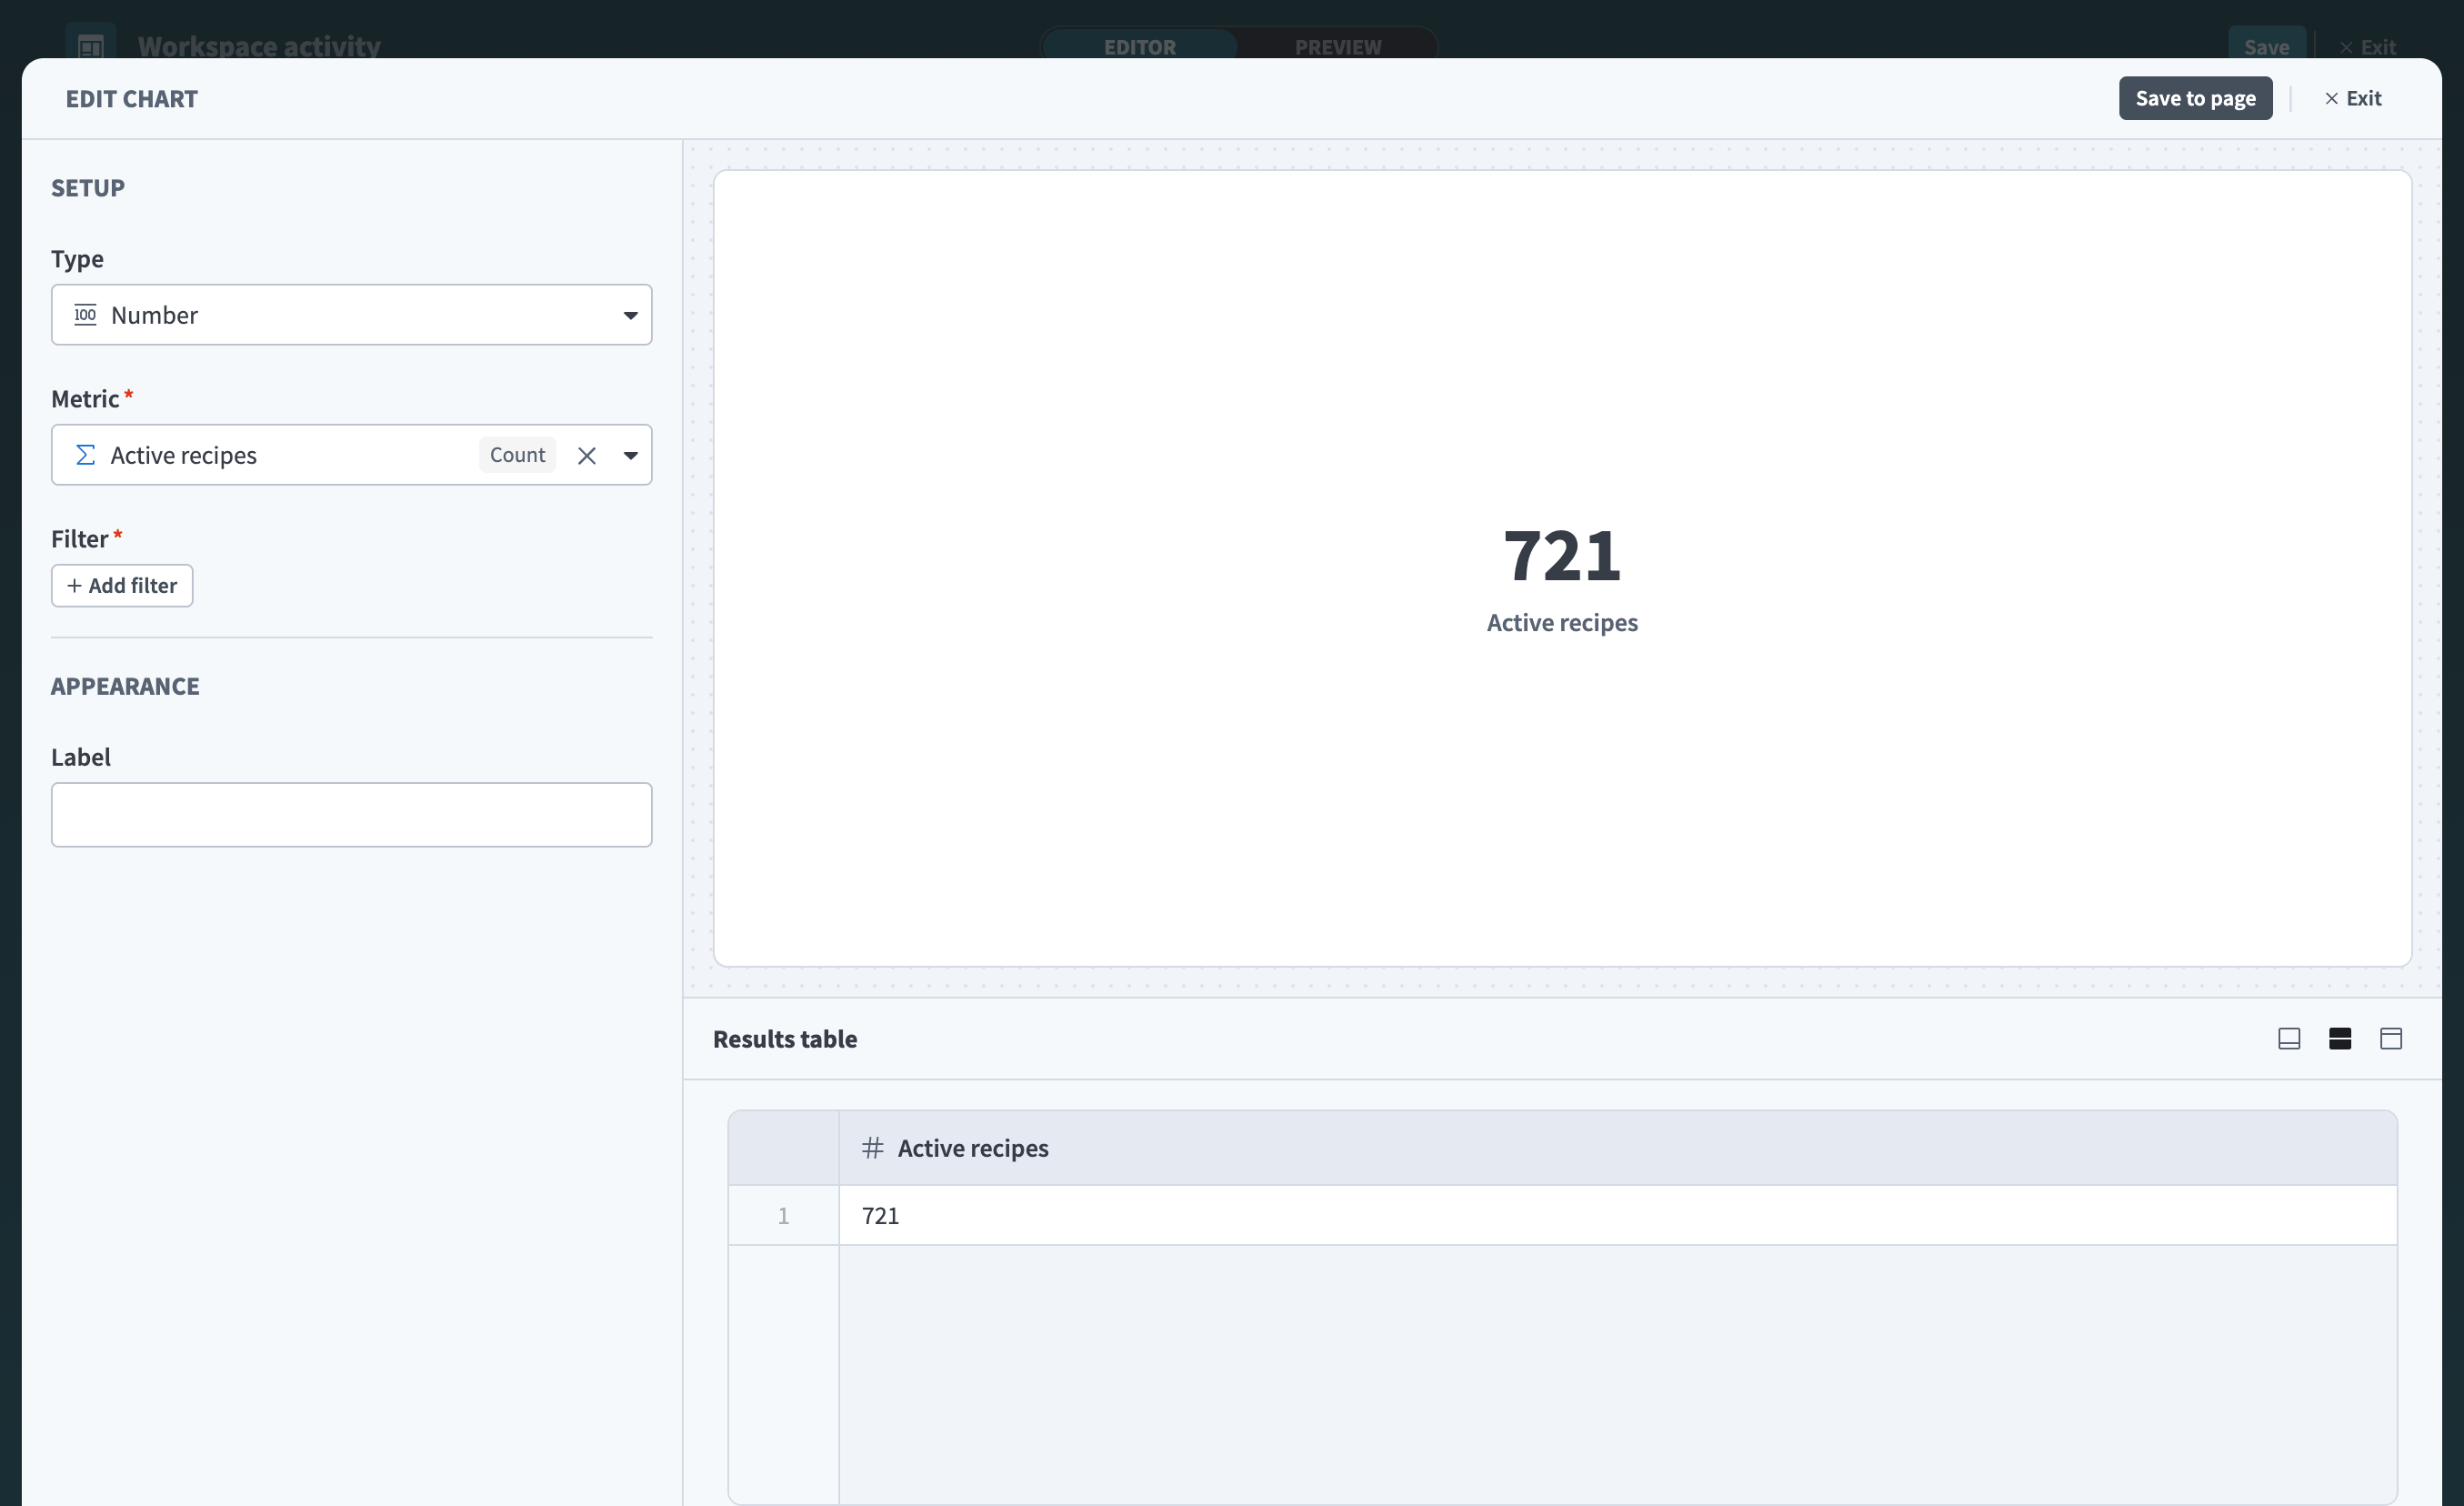The width and height of the screenshot is (2464, 1506).
Task: Select the table-with-header layout icon
Action: click(x=2391, y=1039)
